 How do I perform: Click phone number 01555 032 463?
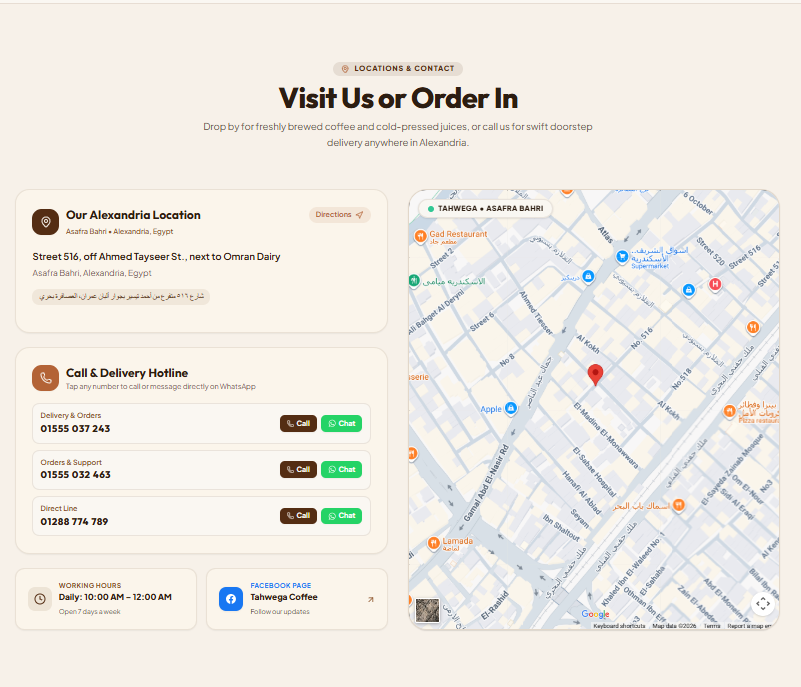pyautogui.click(x=75, y=475)
